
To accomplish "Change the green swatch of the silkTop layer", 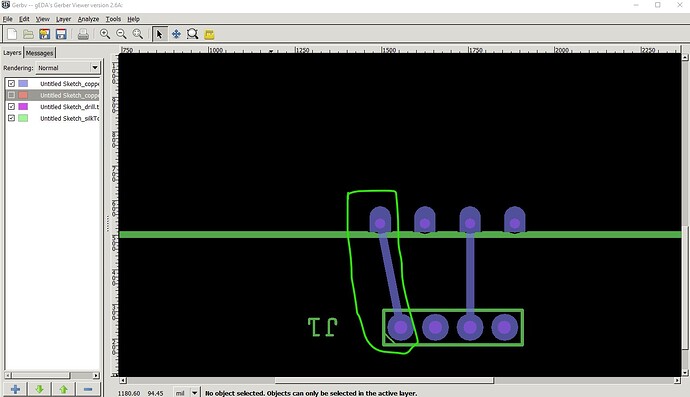I will click(23, 118).
